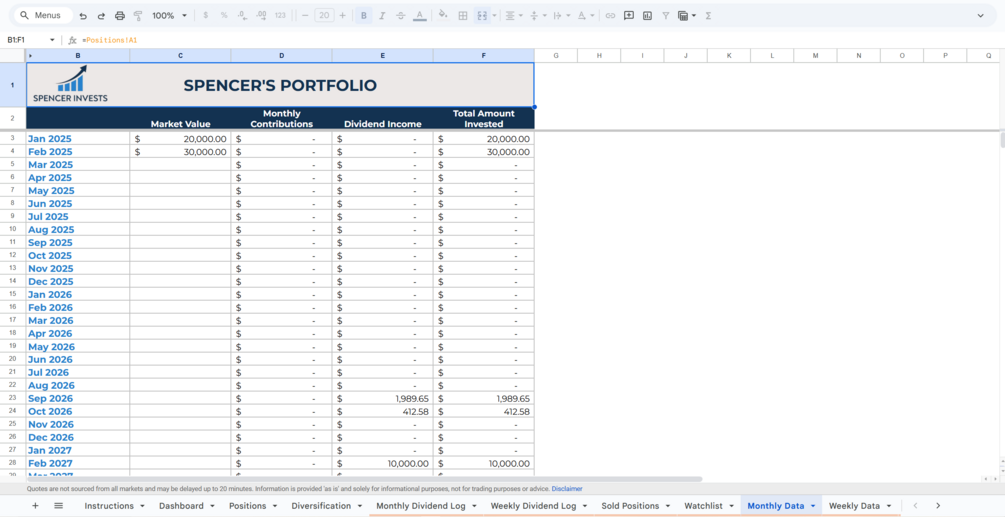Add a new sheet with the plus icon

[x=35, y=505]
